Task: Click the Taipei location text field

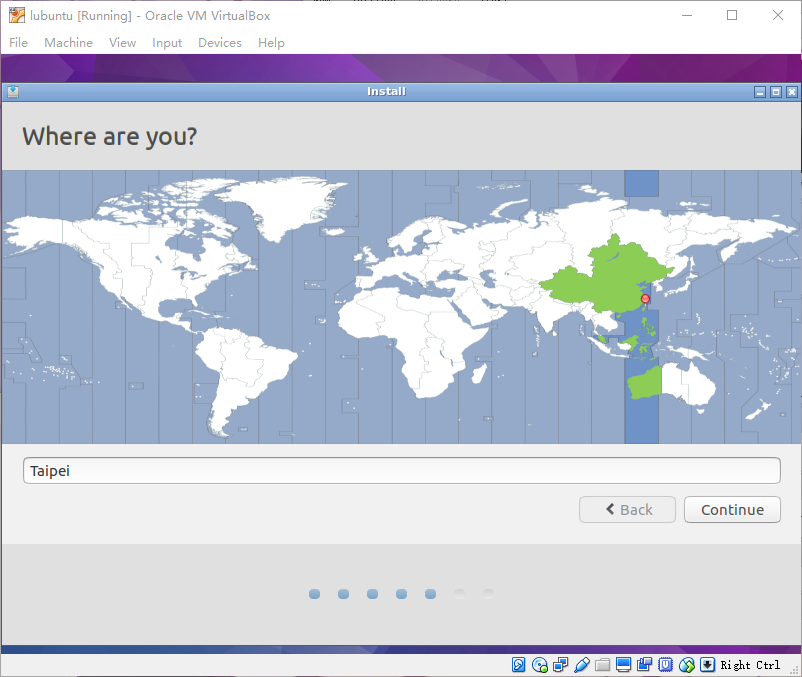Action: tap(401, 471)
